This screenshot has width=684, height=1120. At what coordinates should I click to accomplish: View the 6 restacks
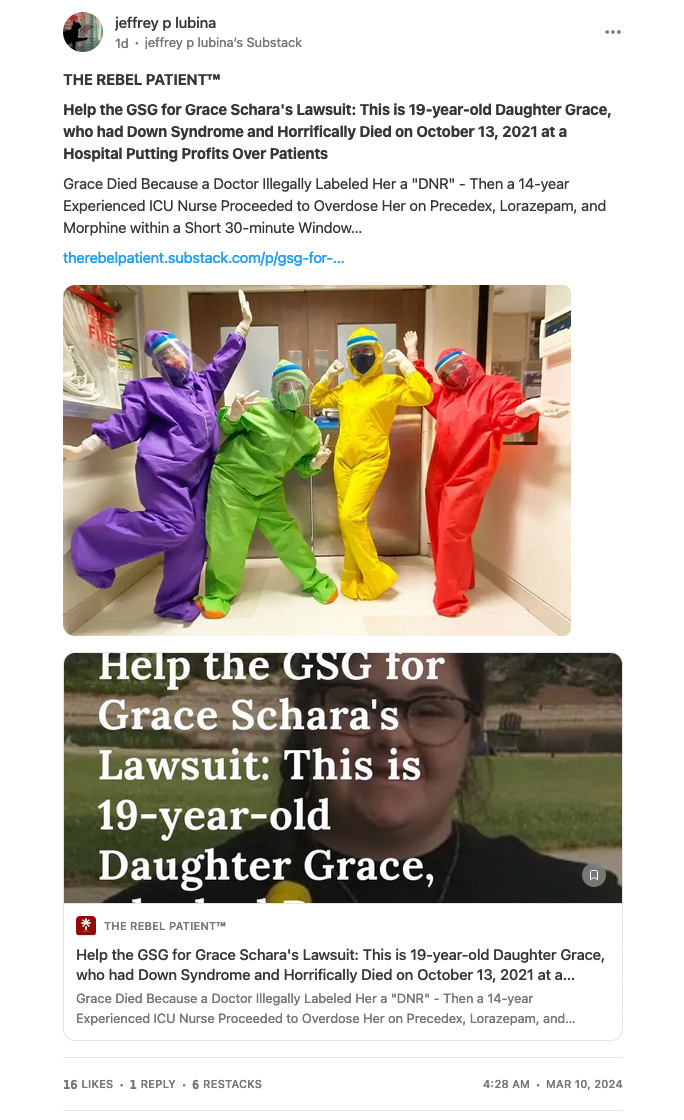tap(227, 1084)
